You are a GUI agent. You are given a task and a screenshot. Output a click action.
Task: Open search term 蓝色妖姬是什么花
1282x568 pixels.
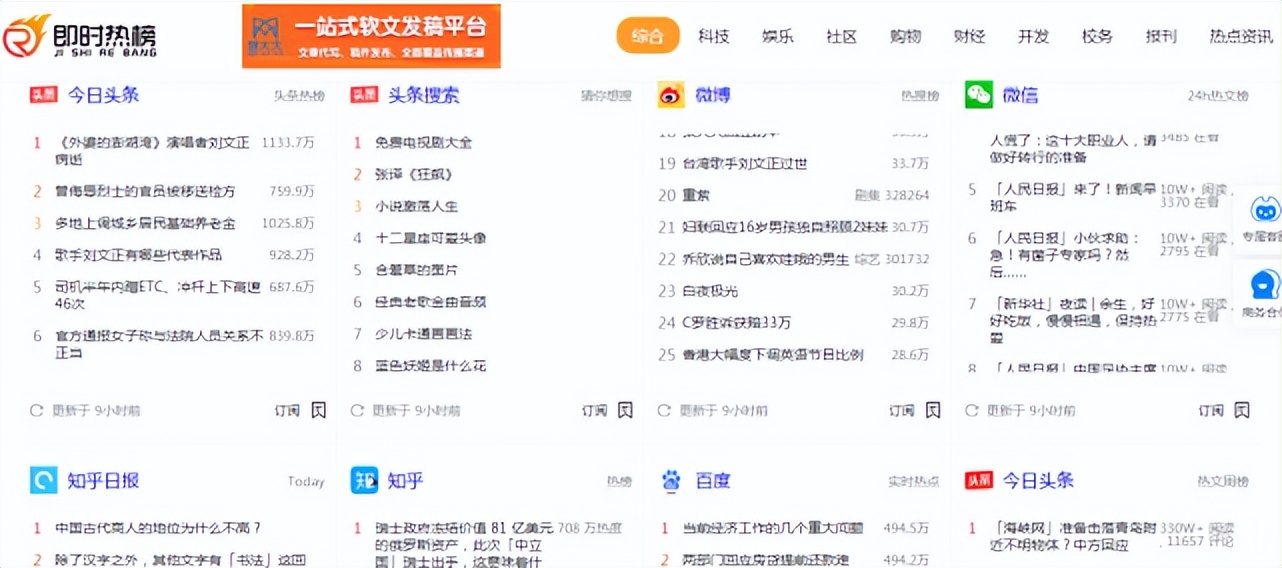(431, 366)
